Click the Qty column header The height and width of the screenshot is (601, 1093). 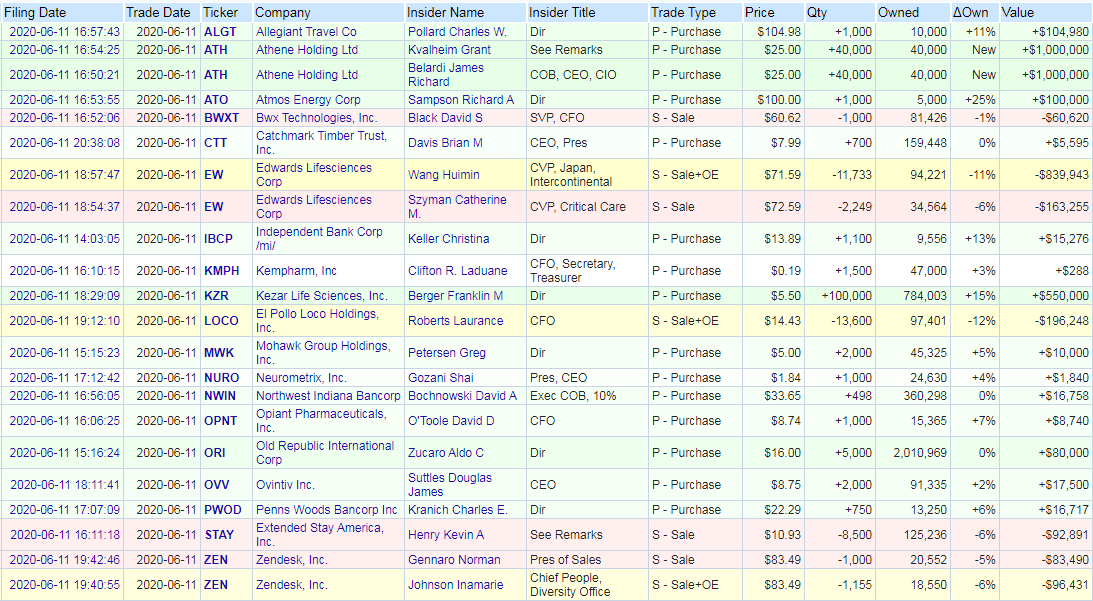click(x=817, y=13)
